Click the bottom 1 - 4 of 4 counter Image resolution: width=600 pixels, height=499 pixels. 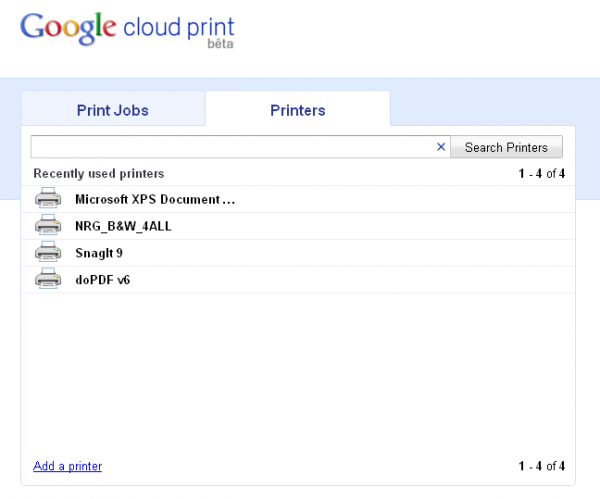(541, 466)
